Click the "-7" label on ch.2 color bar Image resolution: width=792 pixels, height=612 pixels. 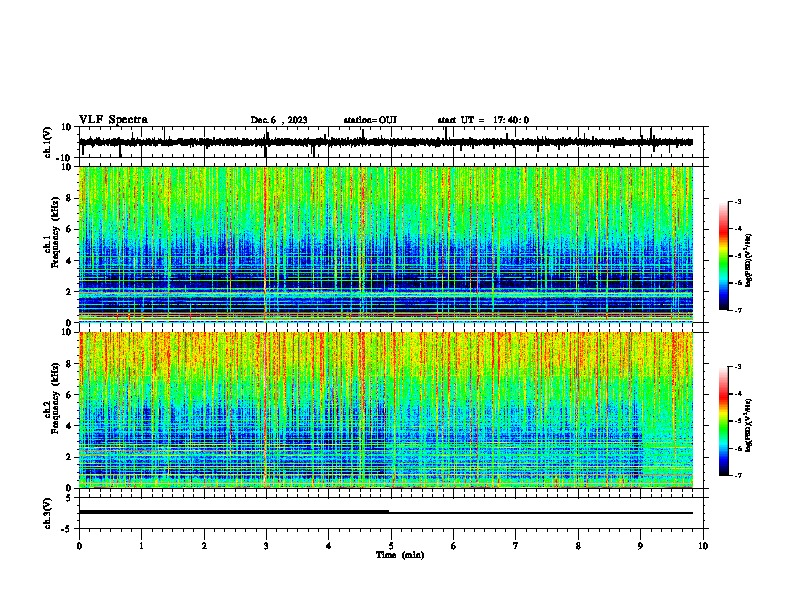coord(737,475)
